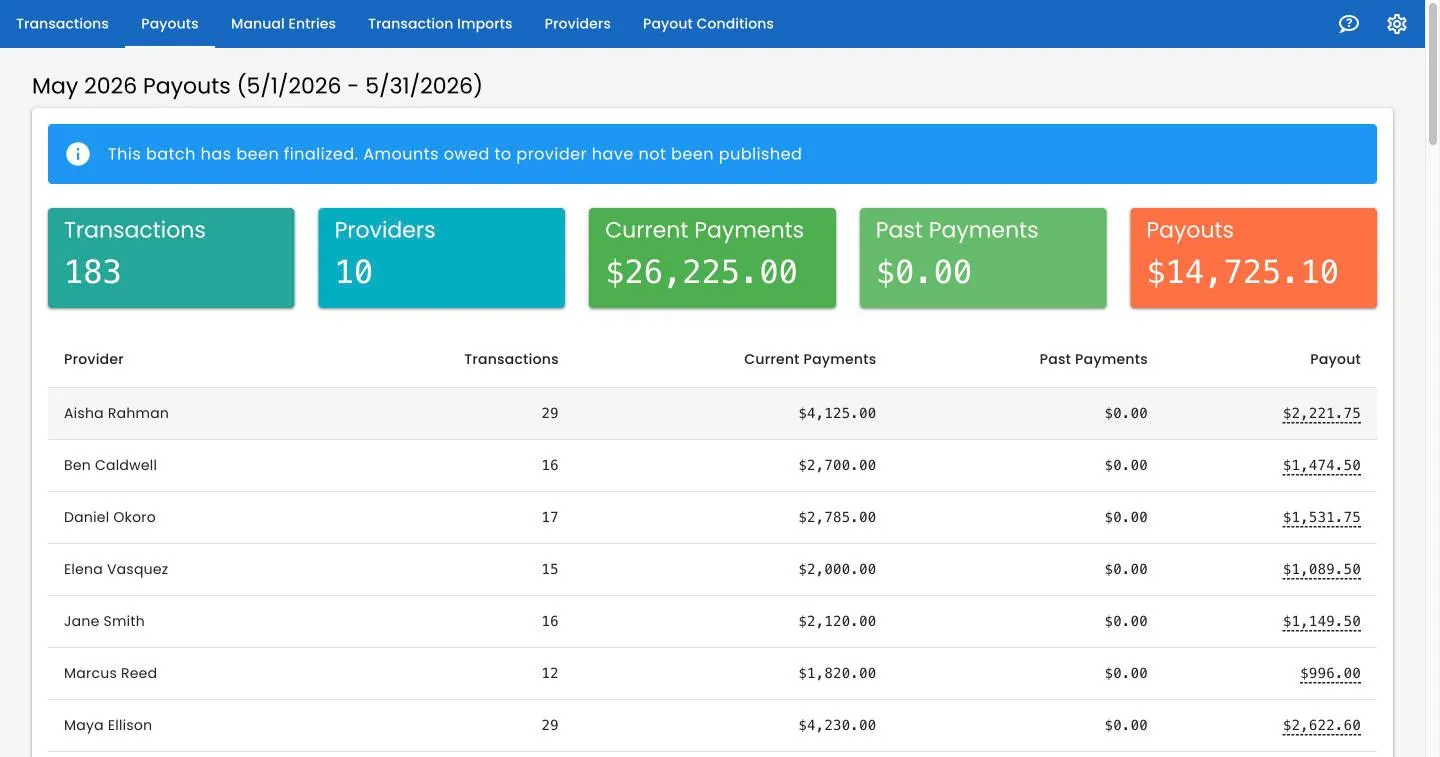View Maya Ellison's payout $2,622.60
Screen dimensions: 1440x757
[1322, 725]
